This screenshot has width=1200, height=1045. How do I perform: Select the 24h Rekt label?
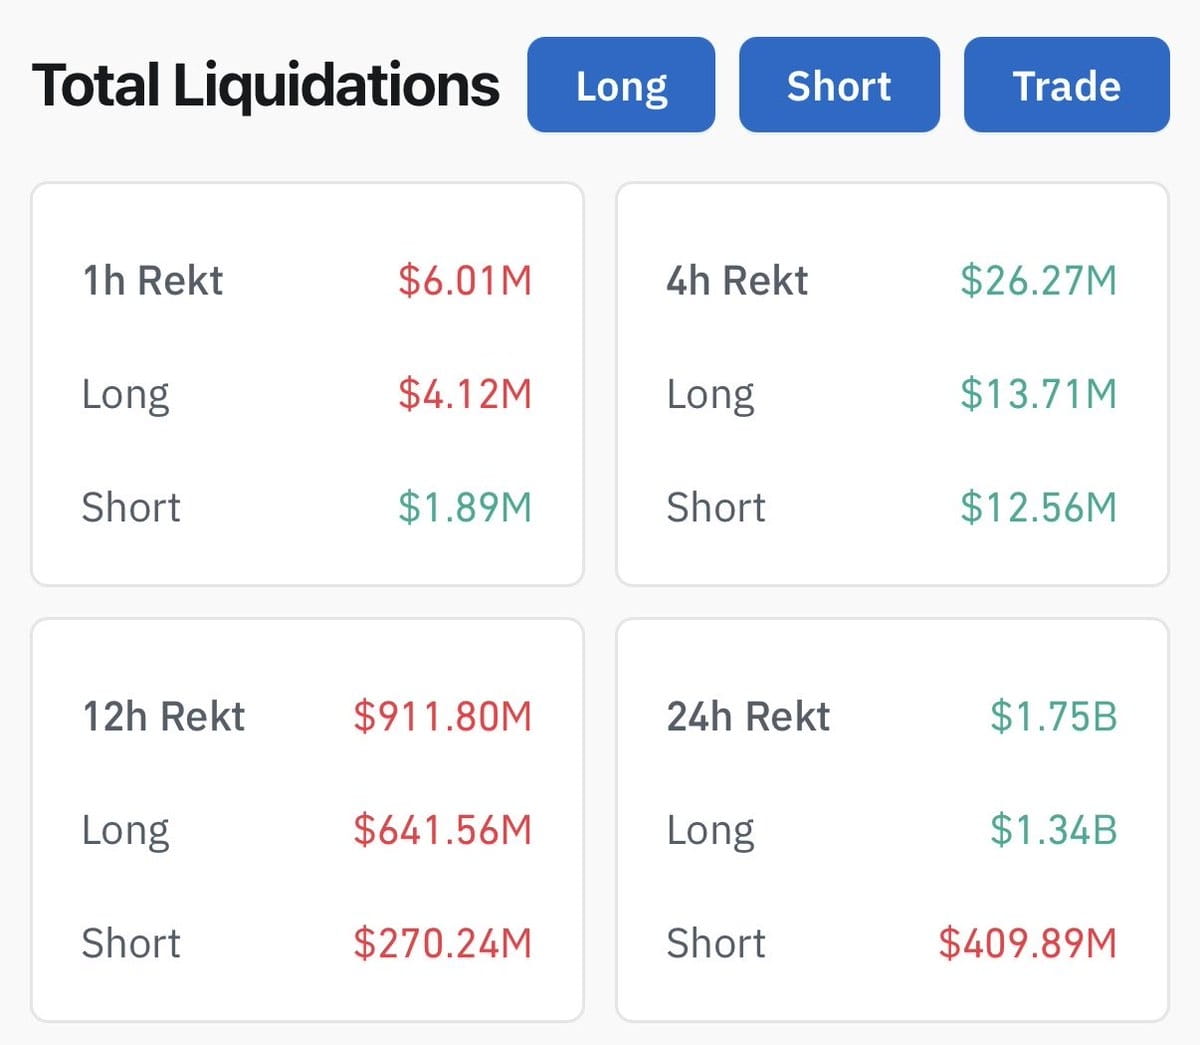click(748, 717)
